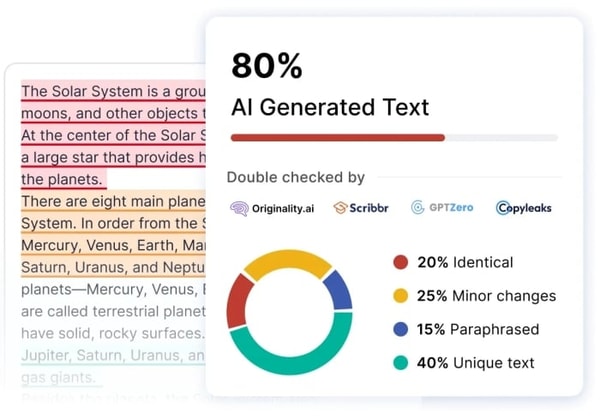The image size is (600, 419).
Task: Click the Scribbr logo icon
Action: [x=341, y=208]
